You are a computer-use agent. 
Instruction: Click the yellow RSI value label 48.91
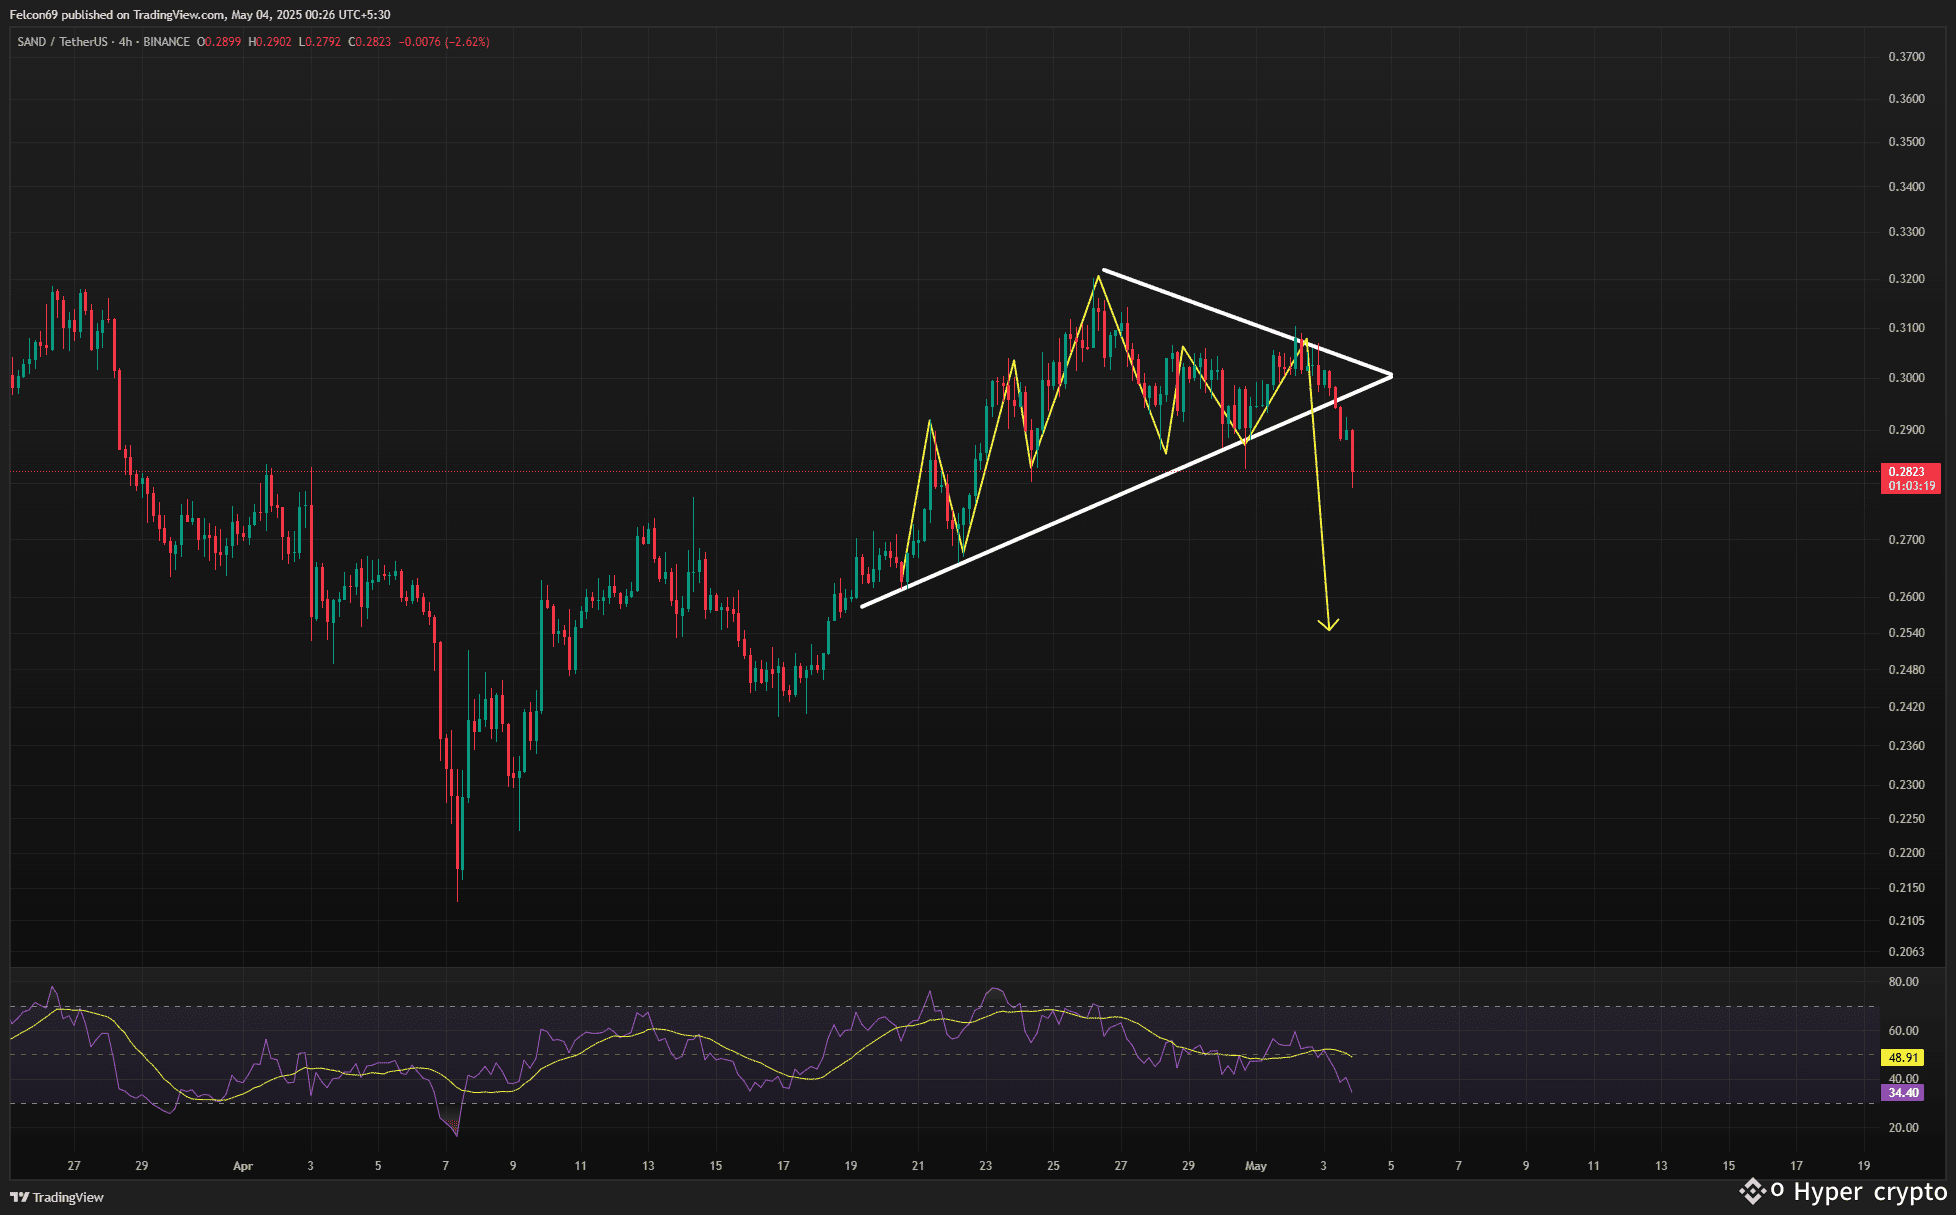tap(1902, 1057)
